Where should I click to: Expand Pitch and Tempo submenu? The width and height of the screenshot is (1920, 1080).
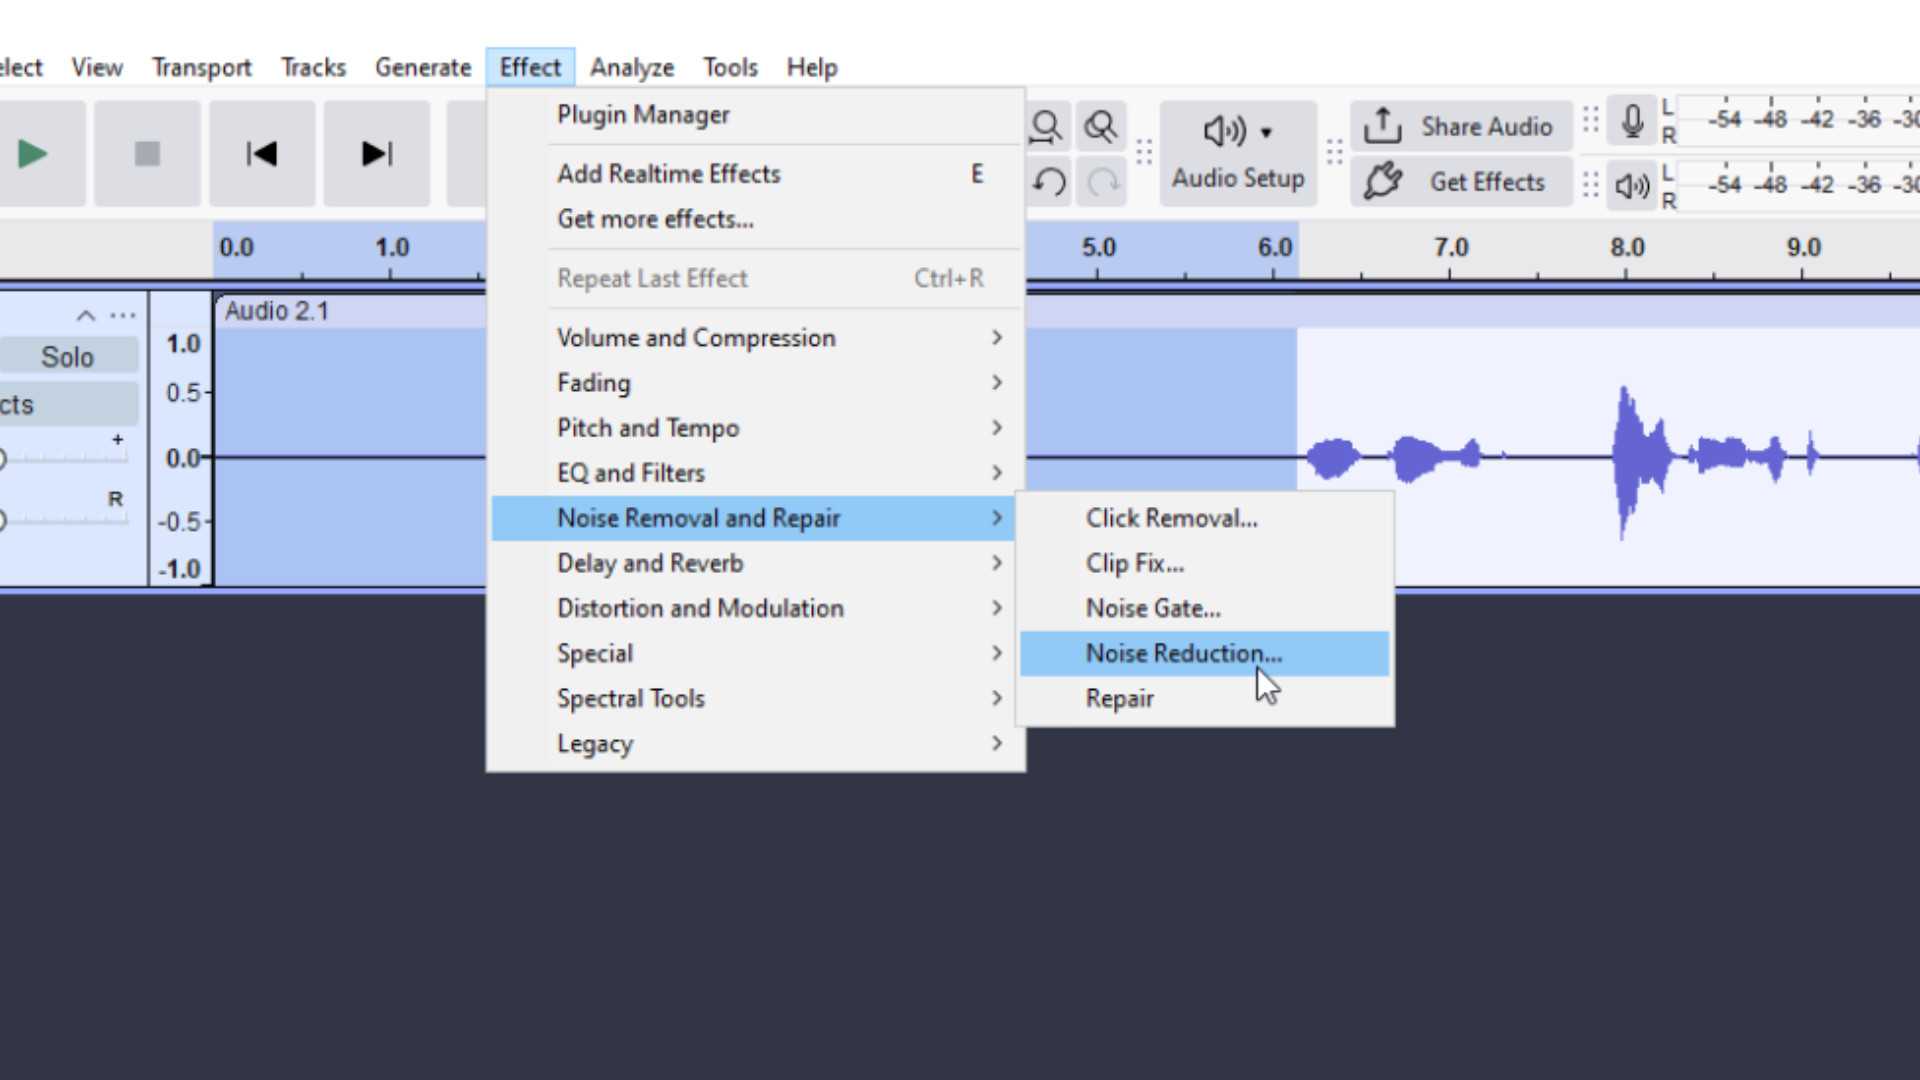[x=755, y=428]
